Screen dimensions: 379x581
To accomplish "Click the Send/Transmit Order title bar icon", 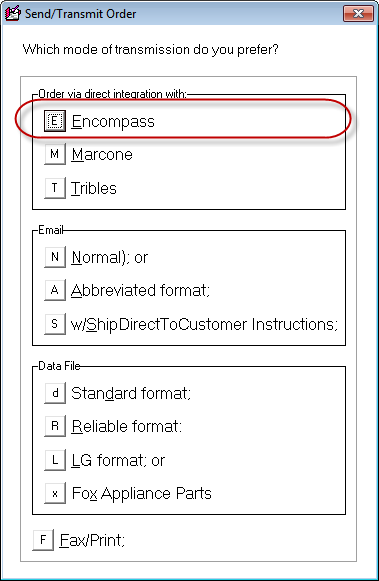I will tap(12, 14).
